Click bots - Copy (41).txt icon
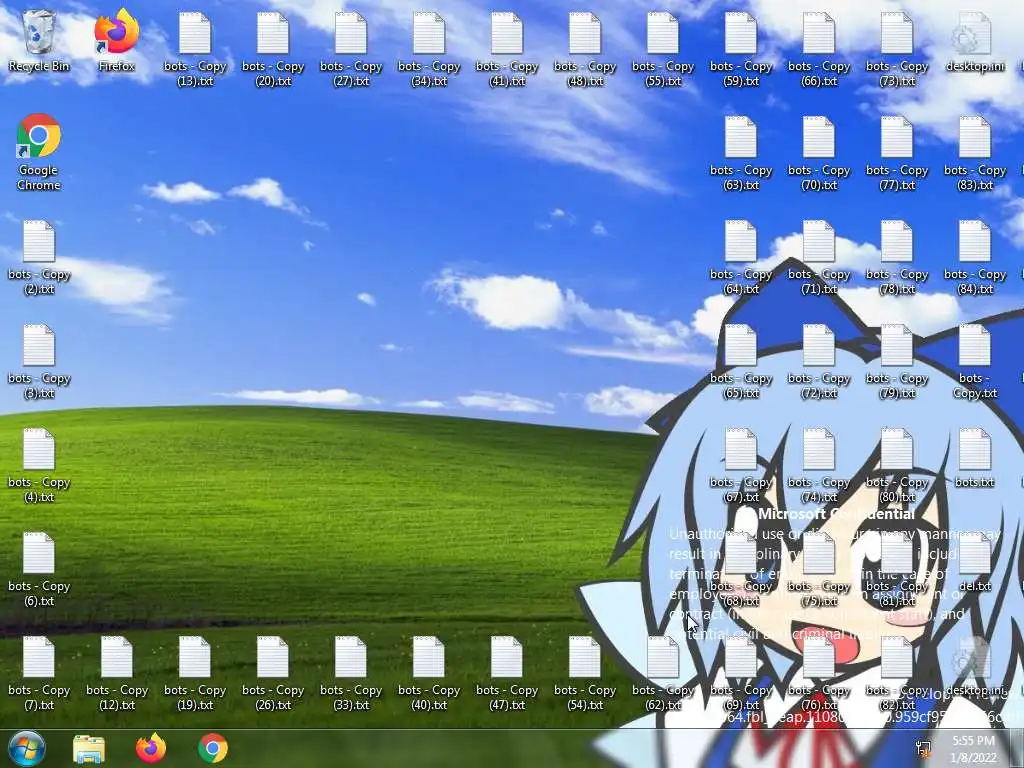This screenshot has width=1024, height=768. [507, 50]
